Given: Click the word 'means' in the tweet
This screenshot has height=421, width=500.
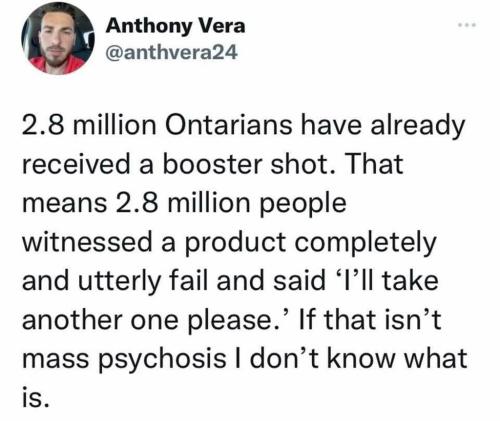Looking at the screenshot, I should click(x=65, y=203).
